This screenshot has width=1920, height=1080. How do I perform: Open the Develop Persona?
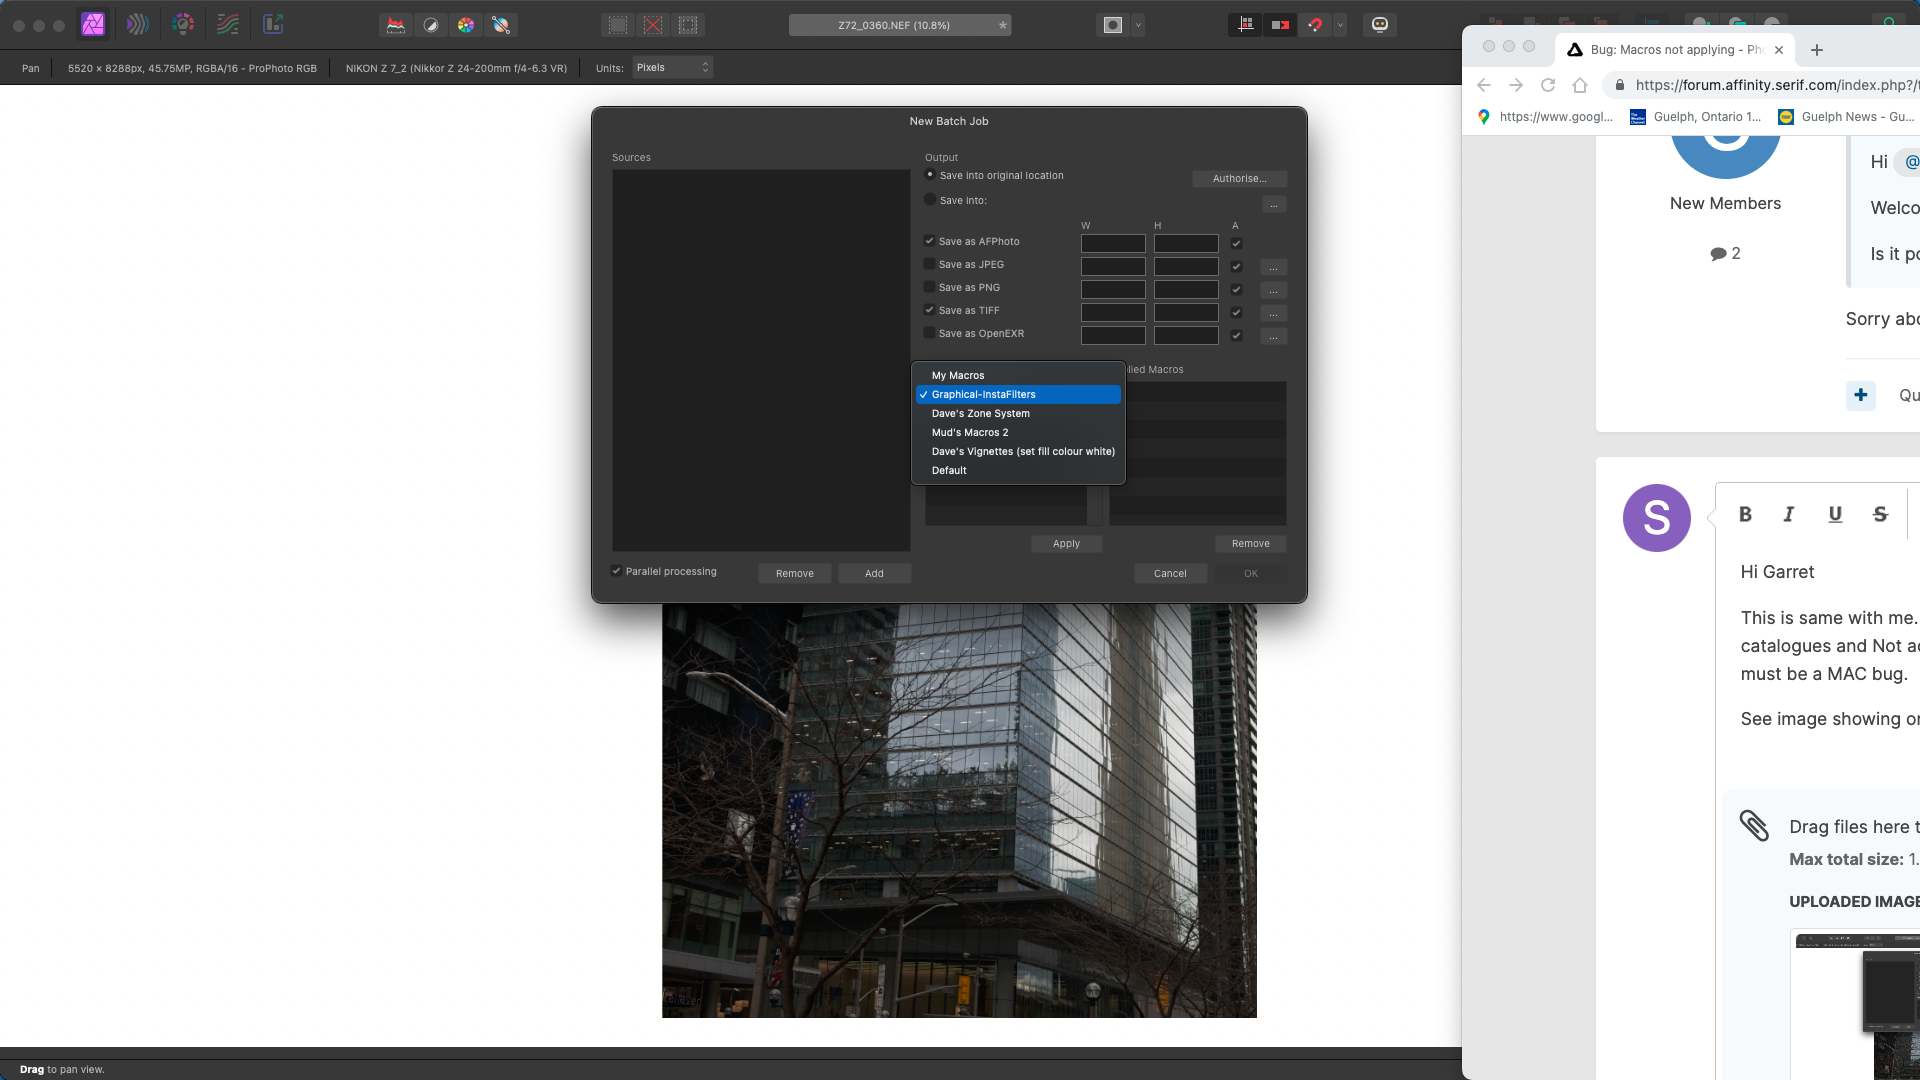tap(183, 23)
